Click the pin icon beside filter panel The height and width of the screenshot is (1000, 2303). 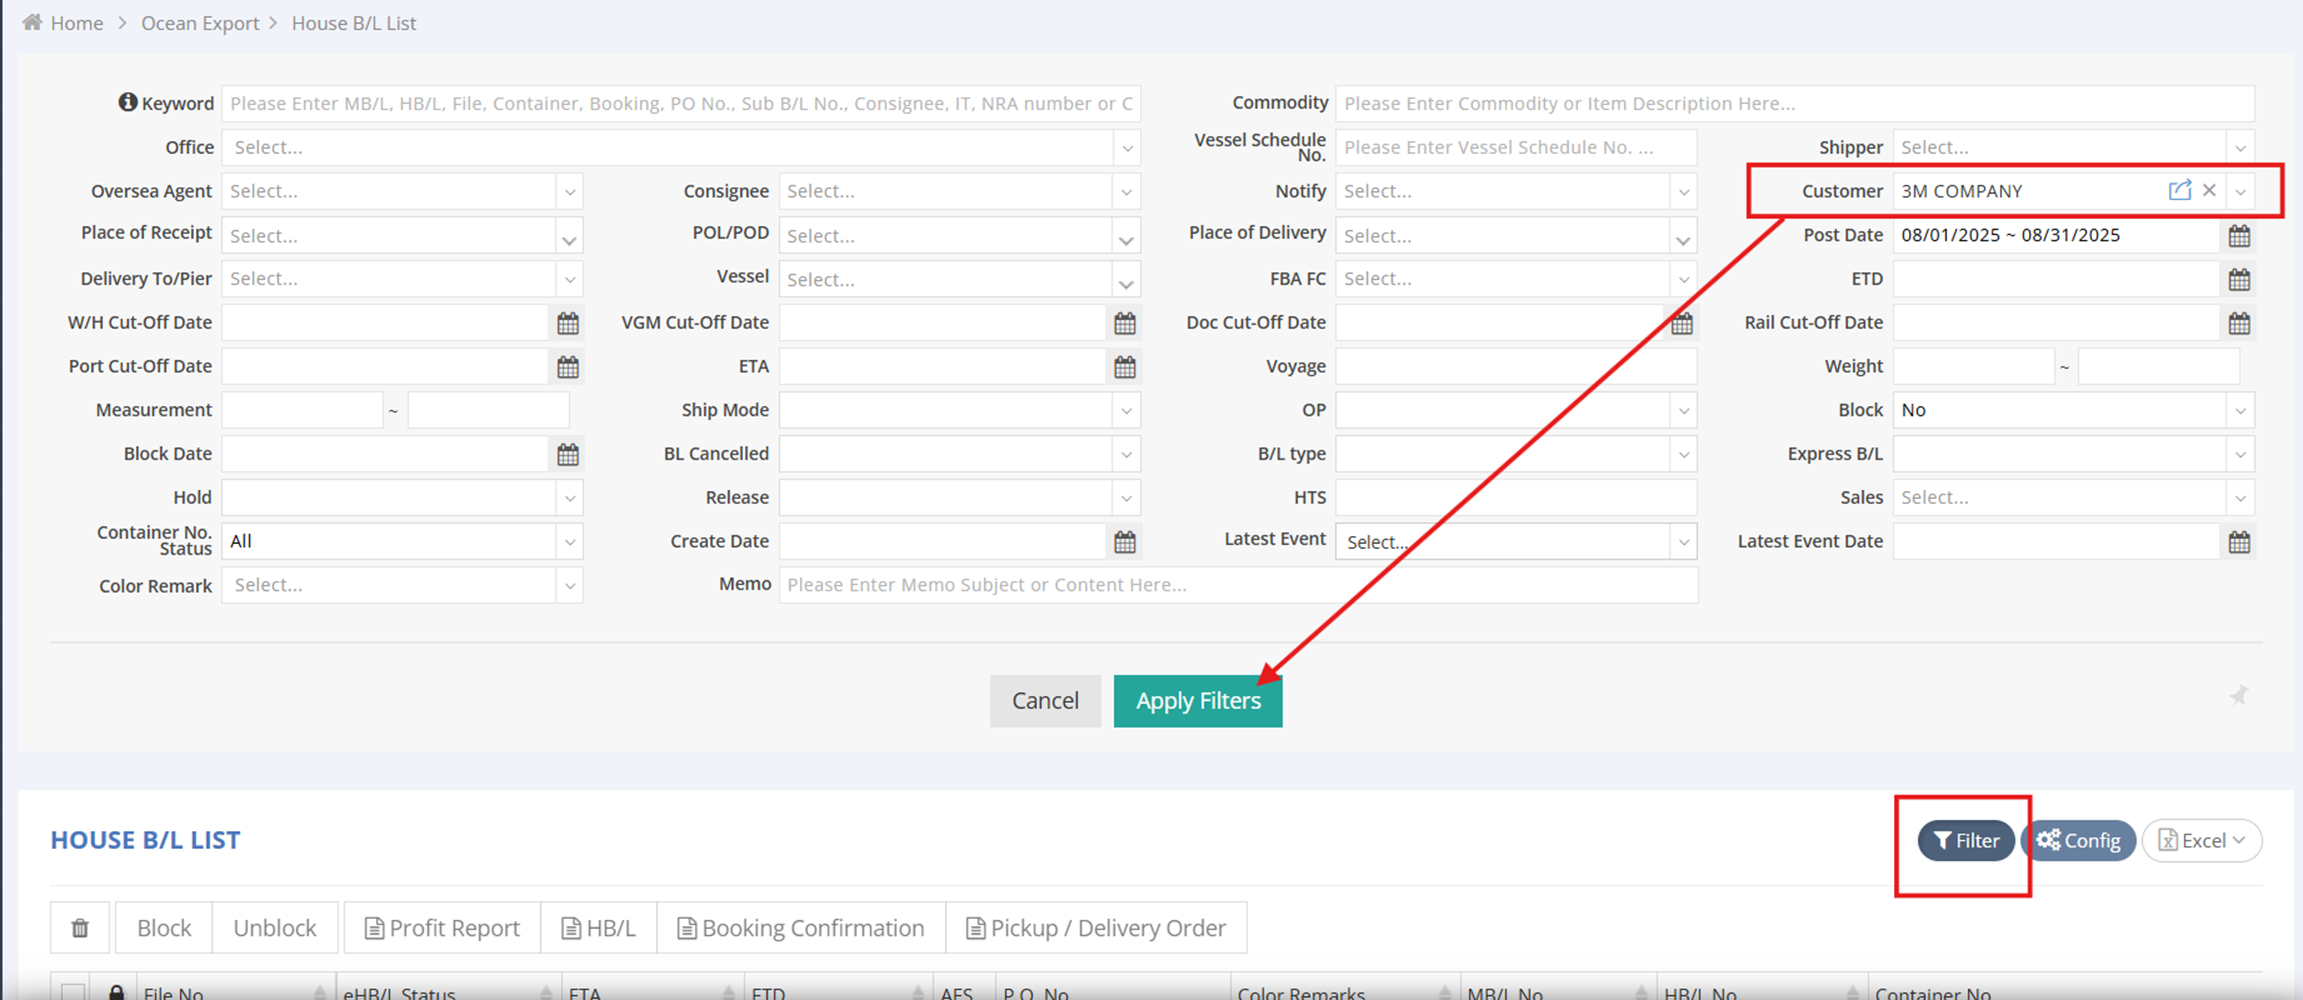click(2238, 696)
